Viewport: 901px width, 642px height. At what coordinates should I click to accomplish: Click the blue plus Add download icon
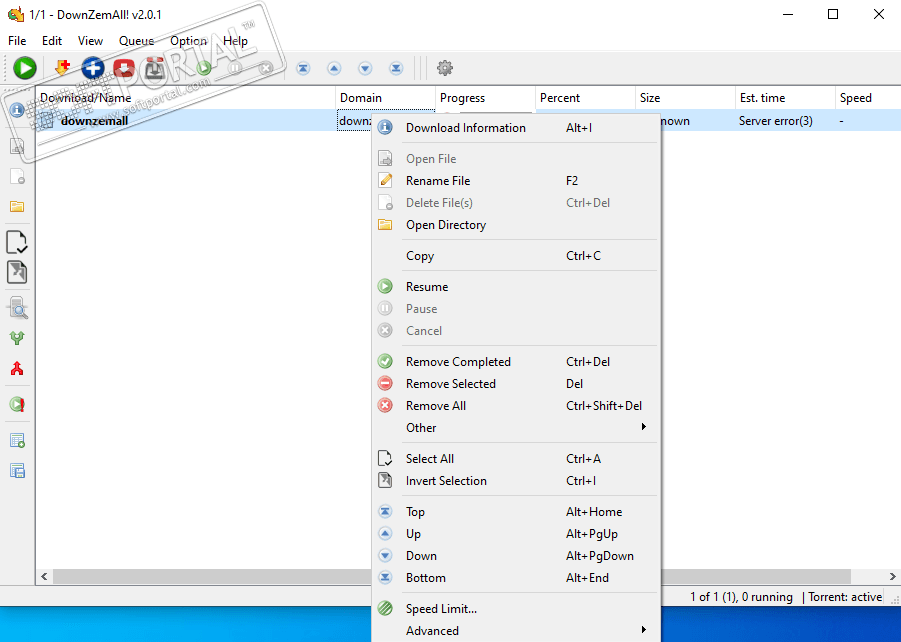pyautogui.click(x=93, y=68)
